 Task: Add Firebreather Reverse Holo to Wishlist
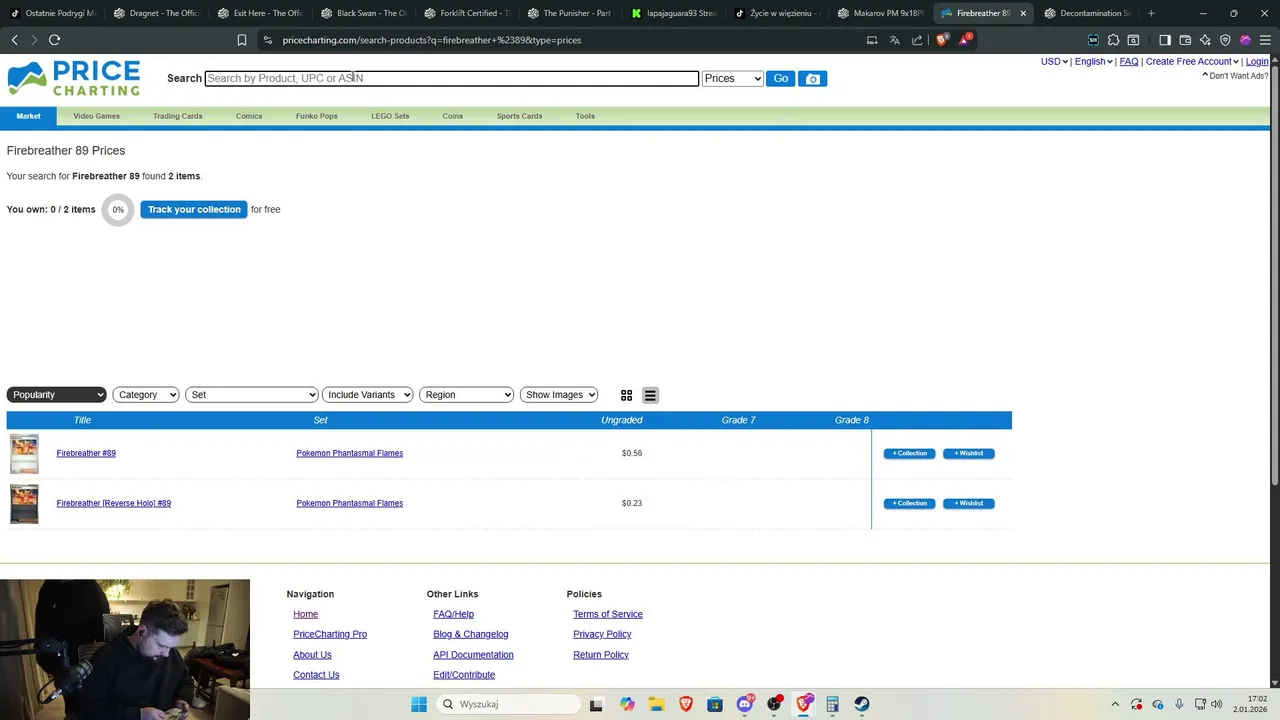click(969, 503)
